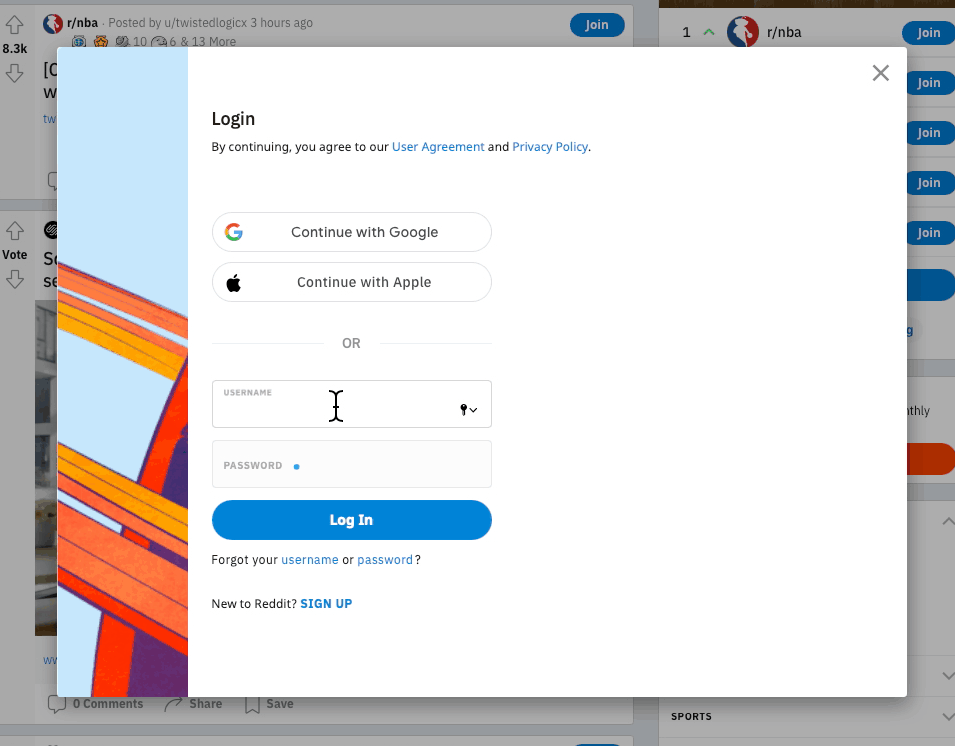This screenshot has height=746, width=955.
Task: Close the login dialog with X
Action: pos(880,73)
